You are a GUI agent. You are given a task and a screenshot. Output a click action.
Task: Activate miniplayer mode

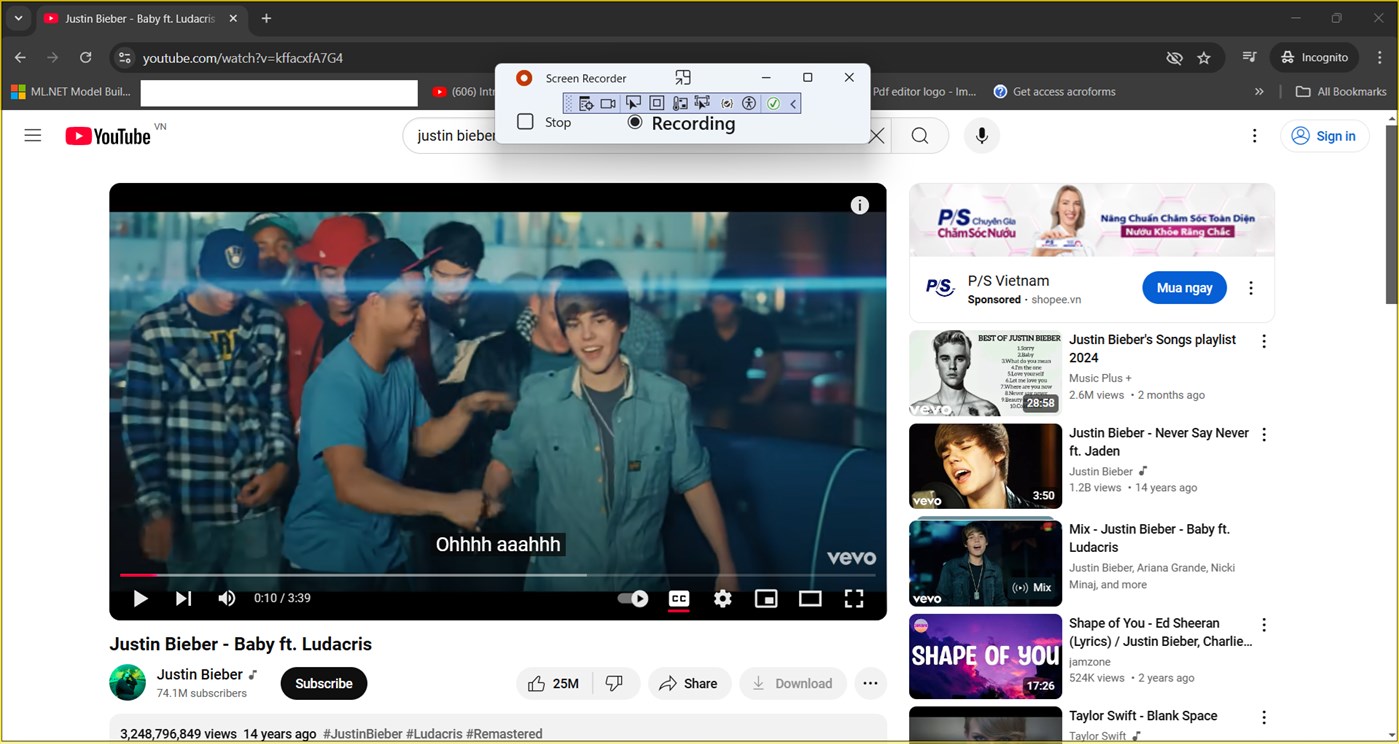point(766,598)
